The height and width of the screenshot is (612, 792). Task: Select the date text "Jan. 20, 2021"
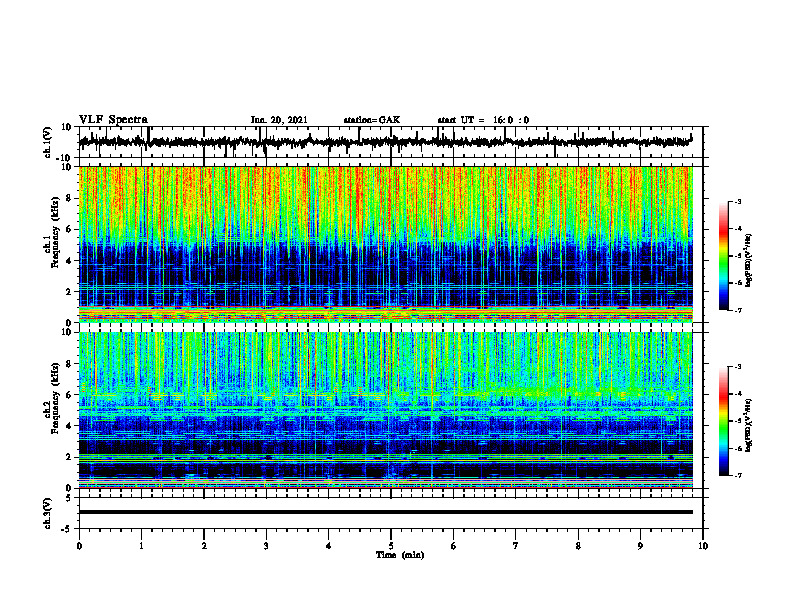279,120
